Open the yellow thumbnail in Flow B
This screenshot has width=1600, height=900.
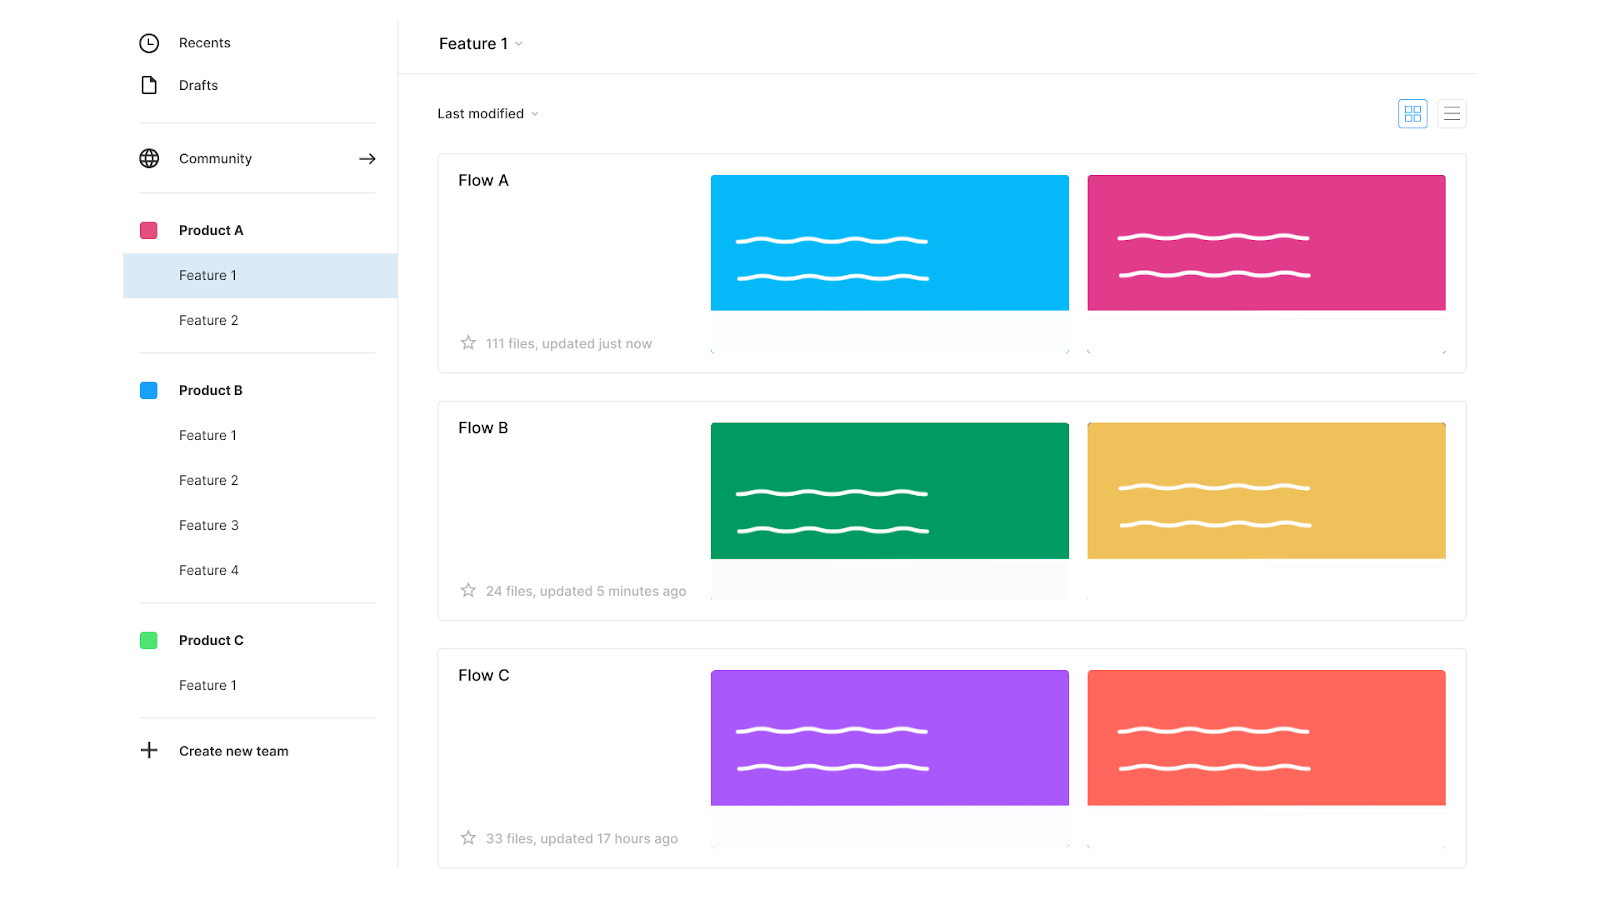tap(1267, 491)
